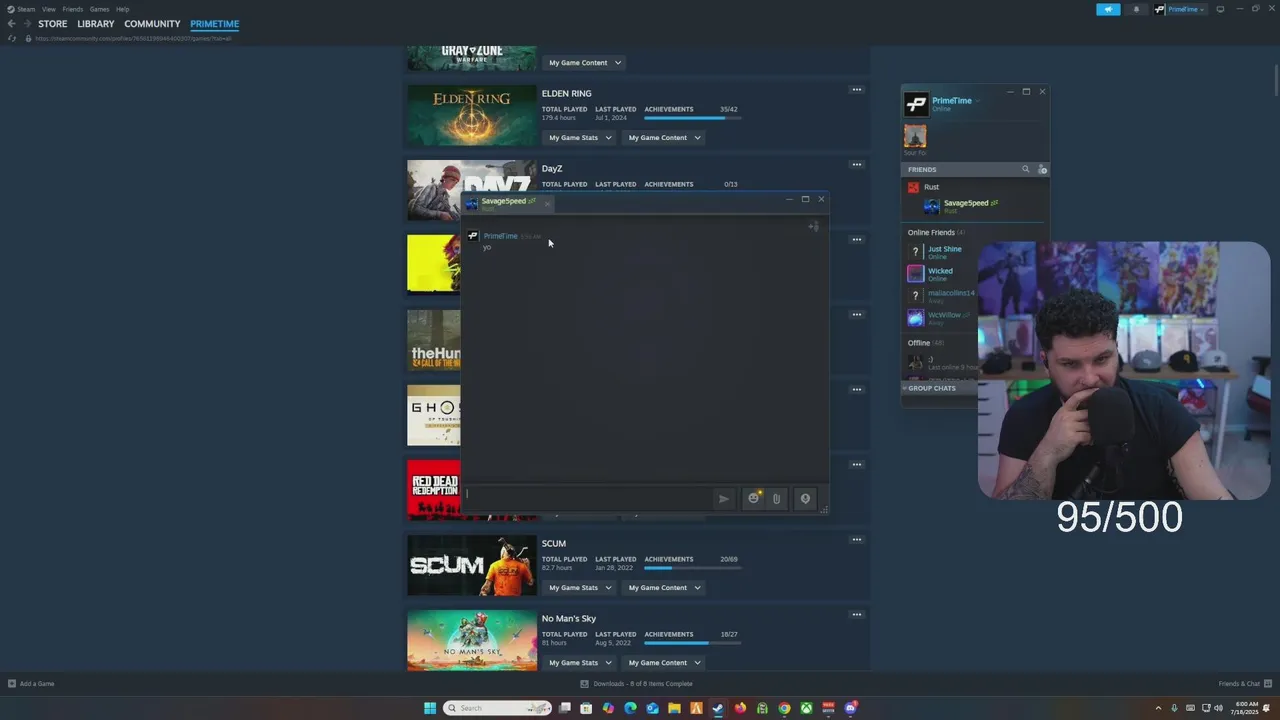Open the COMMUNITY tab
The height and width of the screenshot is (720, 1280).
click(x=152, y=24)
